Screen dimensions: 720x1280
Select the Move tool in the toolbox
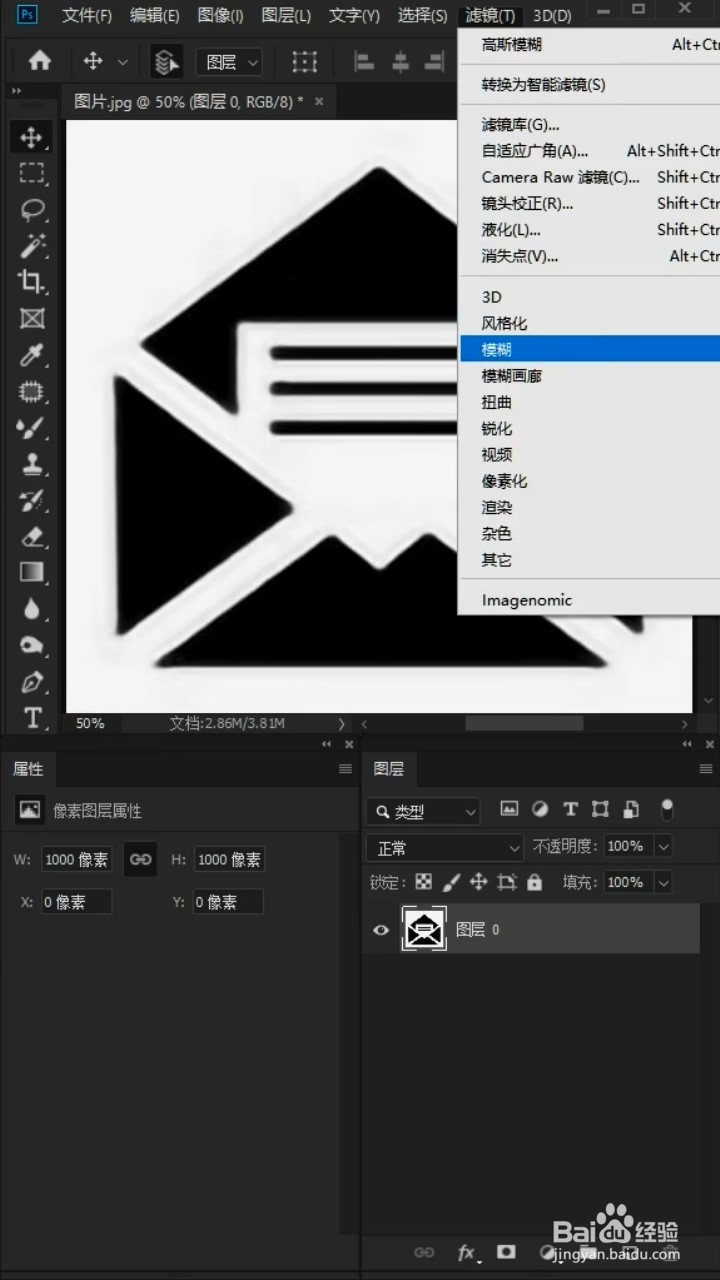click(x=32, y=138)
